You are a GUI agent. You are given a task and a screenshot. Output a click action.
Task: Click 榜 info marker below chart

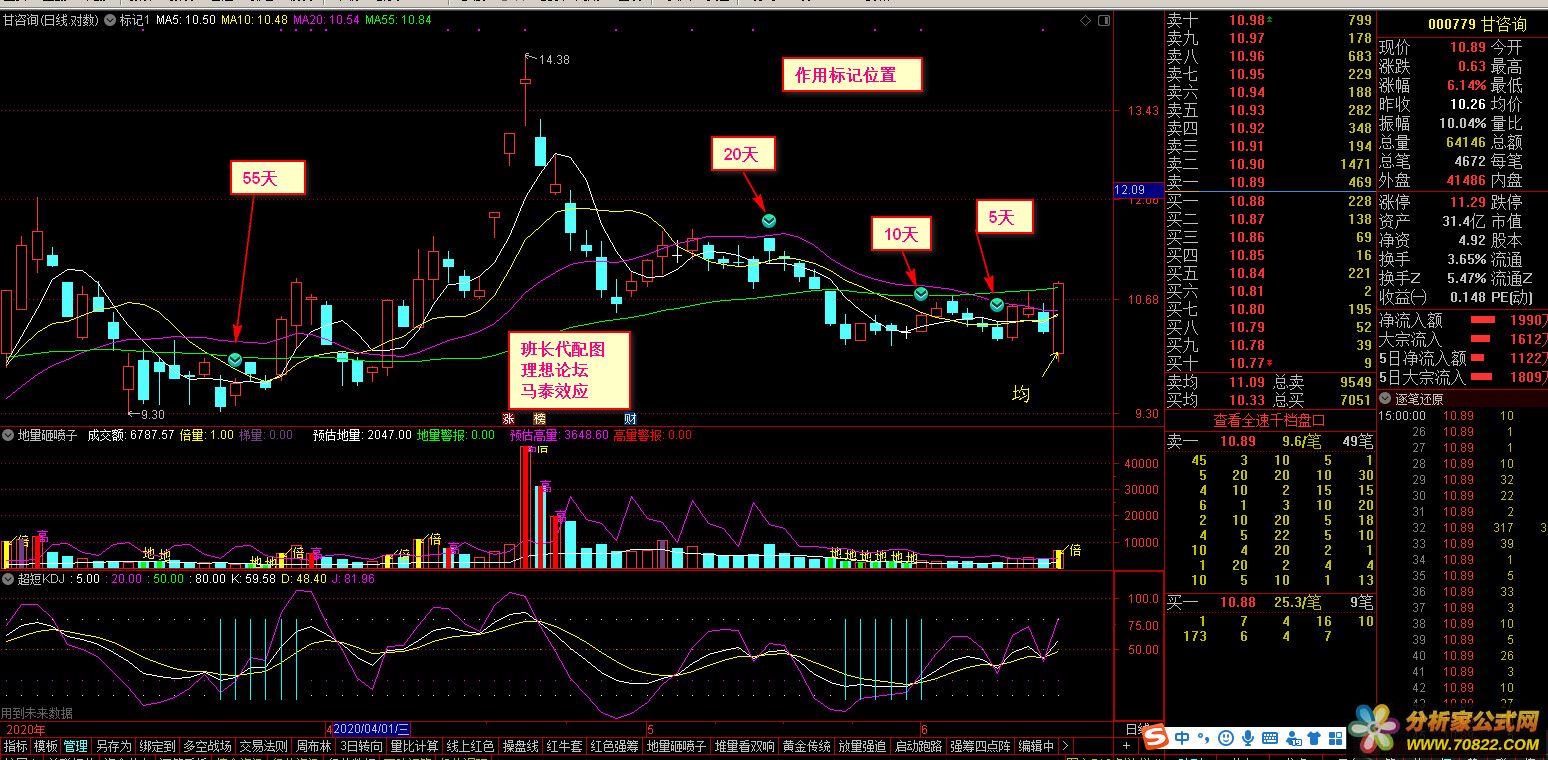tap(540, 418)
